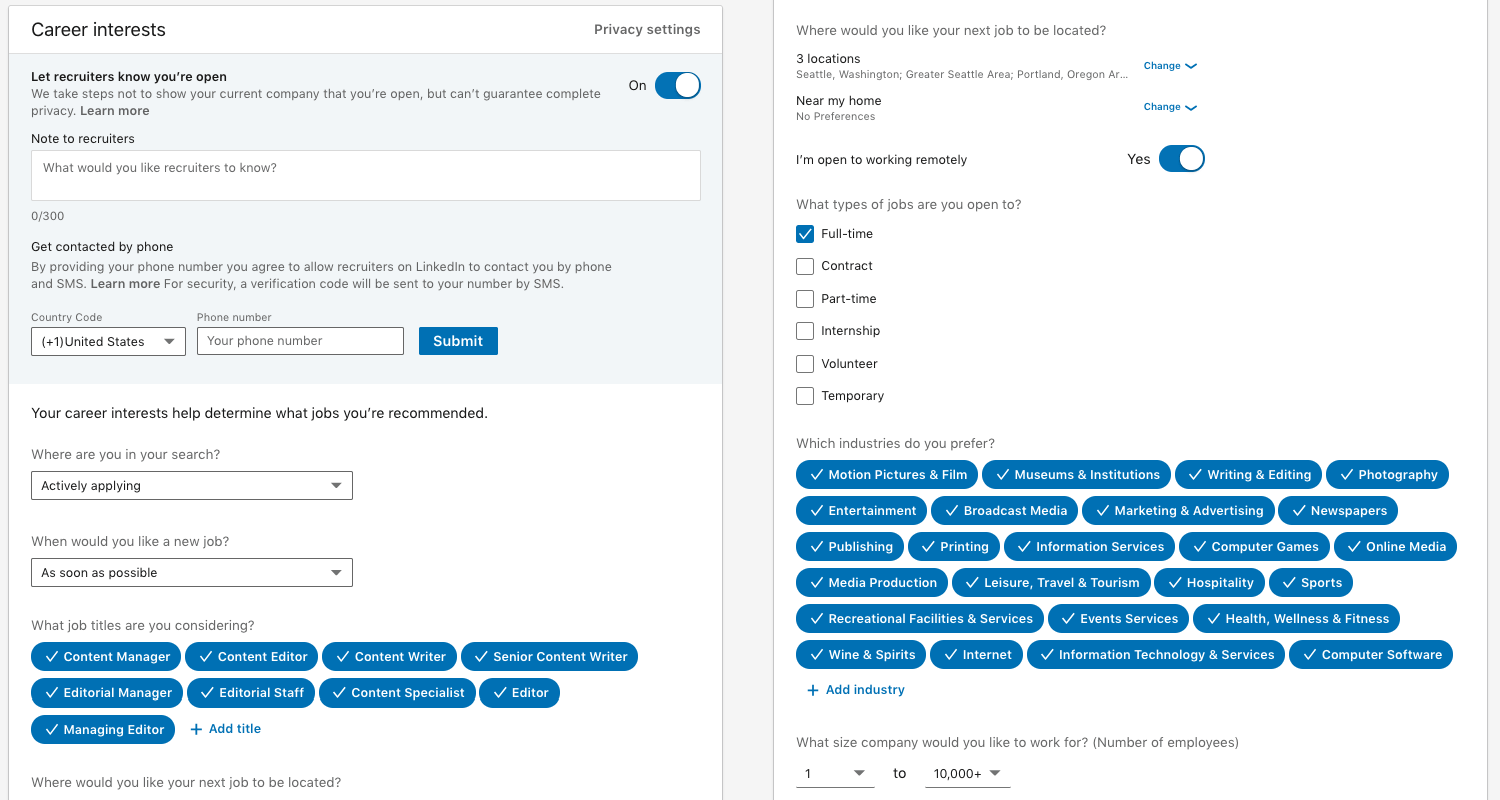The width and height of the screenshot is (1500, 800).
Task: Submit your phone number
Action: 457,340
